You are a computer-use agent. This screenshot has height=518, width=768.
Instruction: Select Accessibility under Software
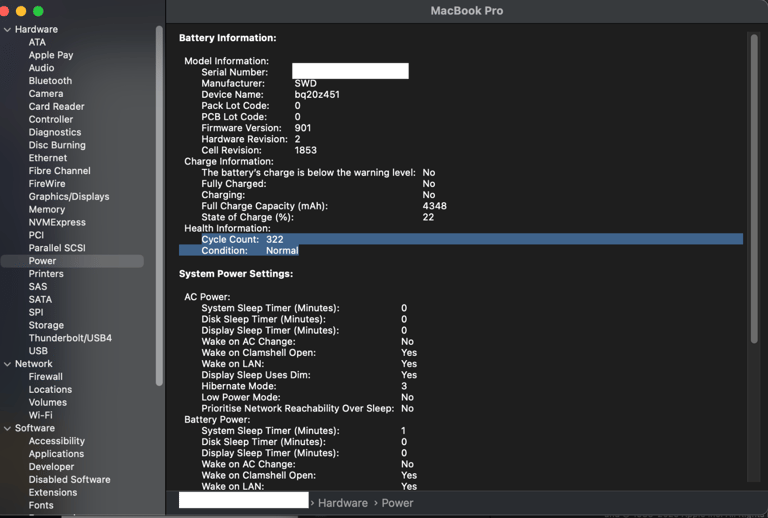pos(57,441)
